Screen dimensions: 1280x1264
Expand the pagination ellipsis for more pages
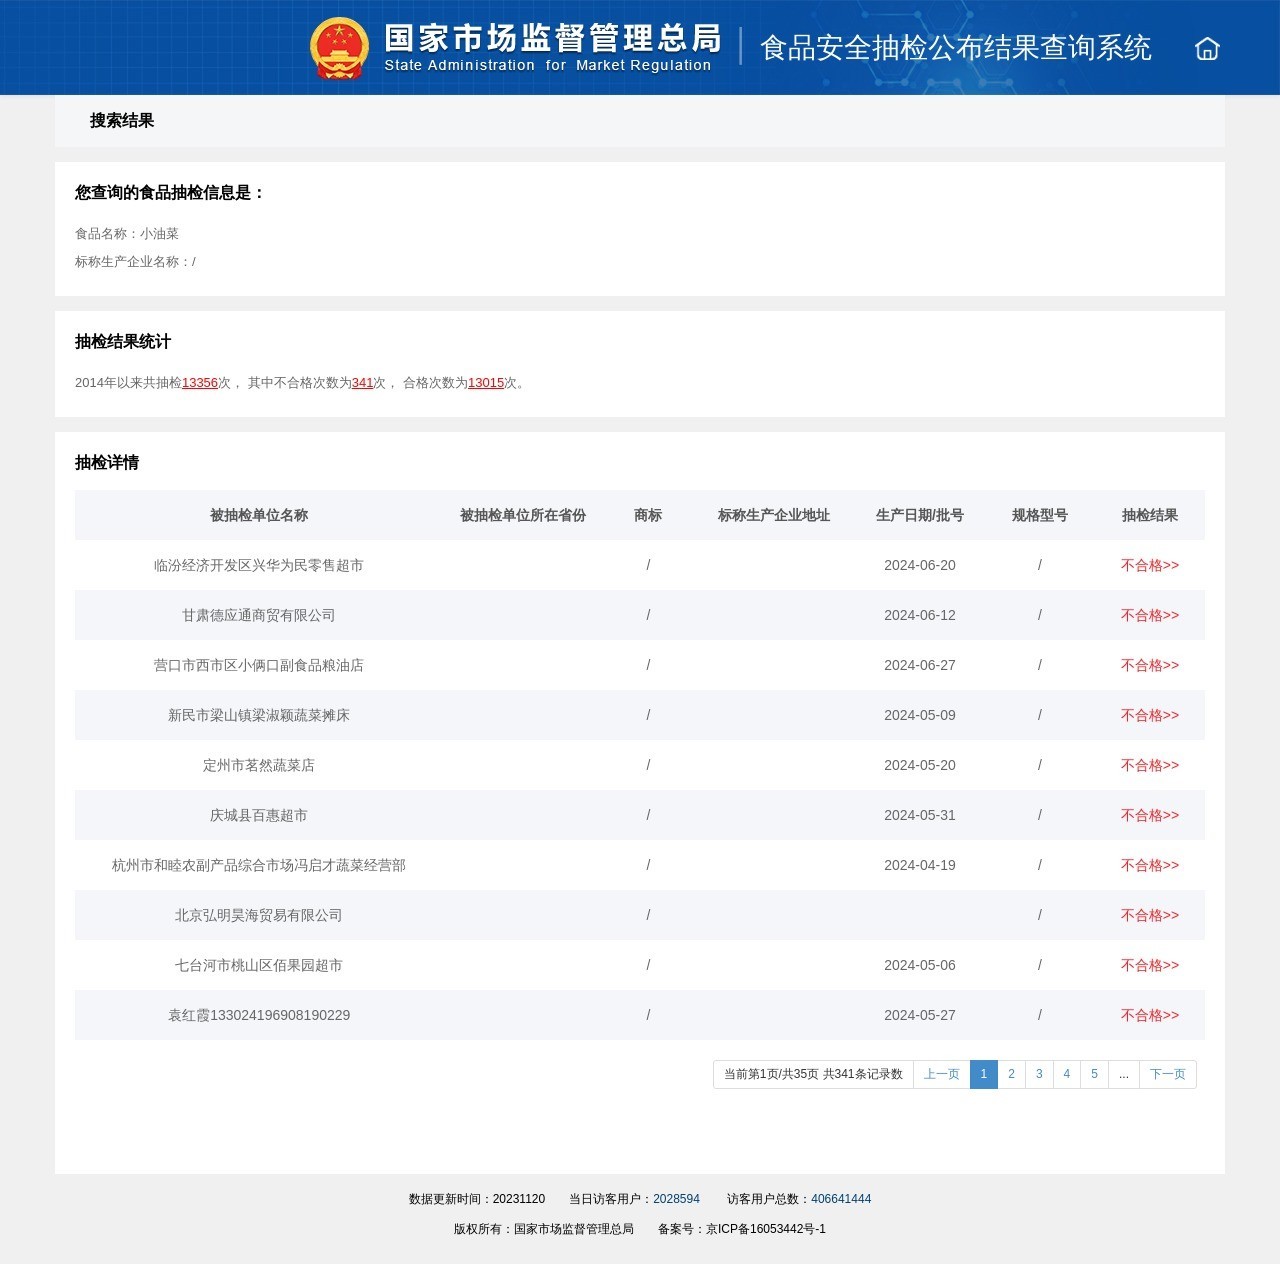click(1124, 1074)
